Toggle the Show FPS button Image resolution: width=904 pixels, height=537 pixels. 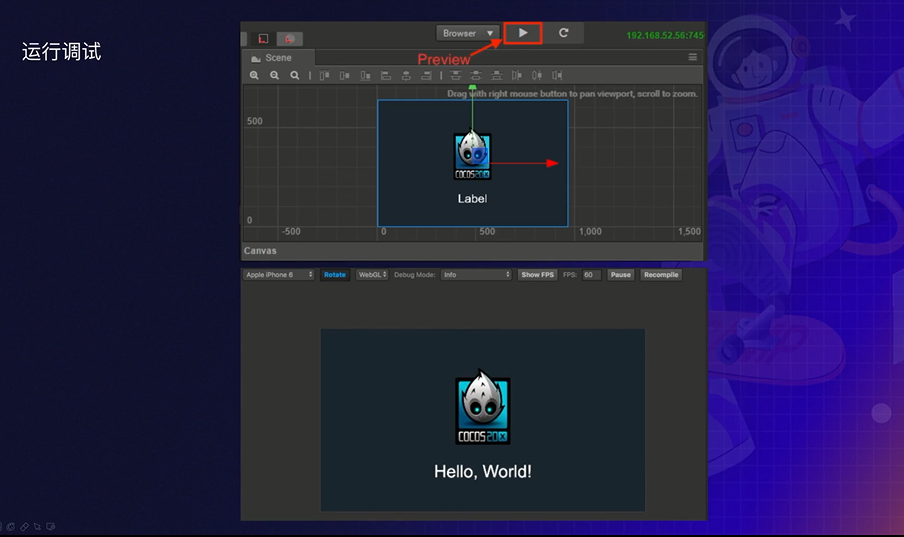[537, 275]
